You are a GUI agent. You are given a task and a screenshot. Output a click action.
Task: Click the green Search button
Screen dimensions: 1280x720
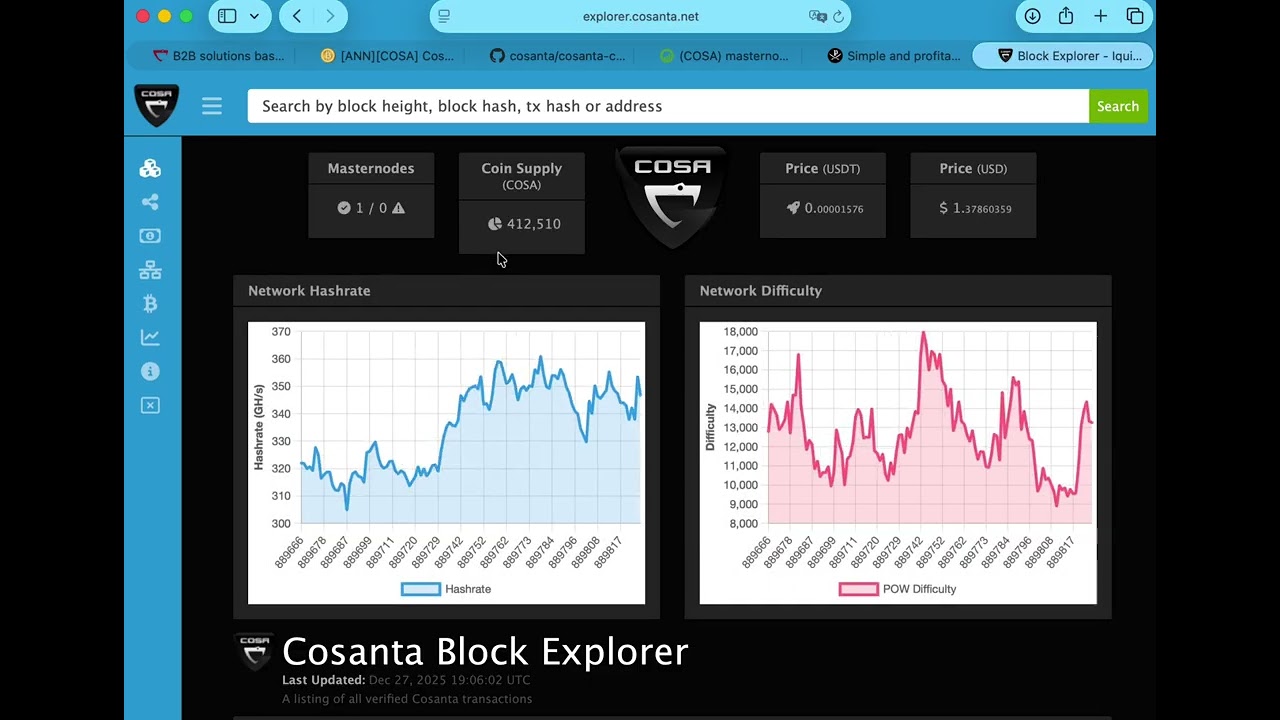[x=1118, y=106]
